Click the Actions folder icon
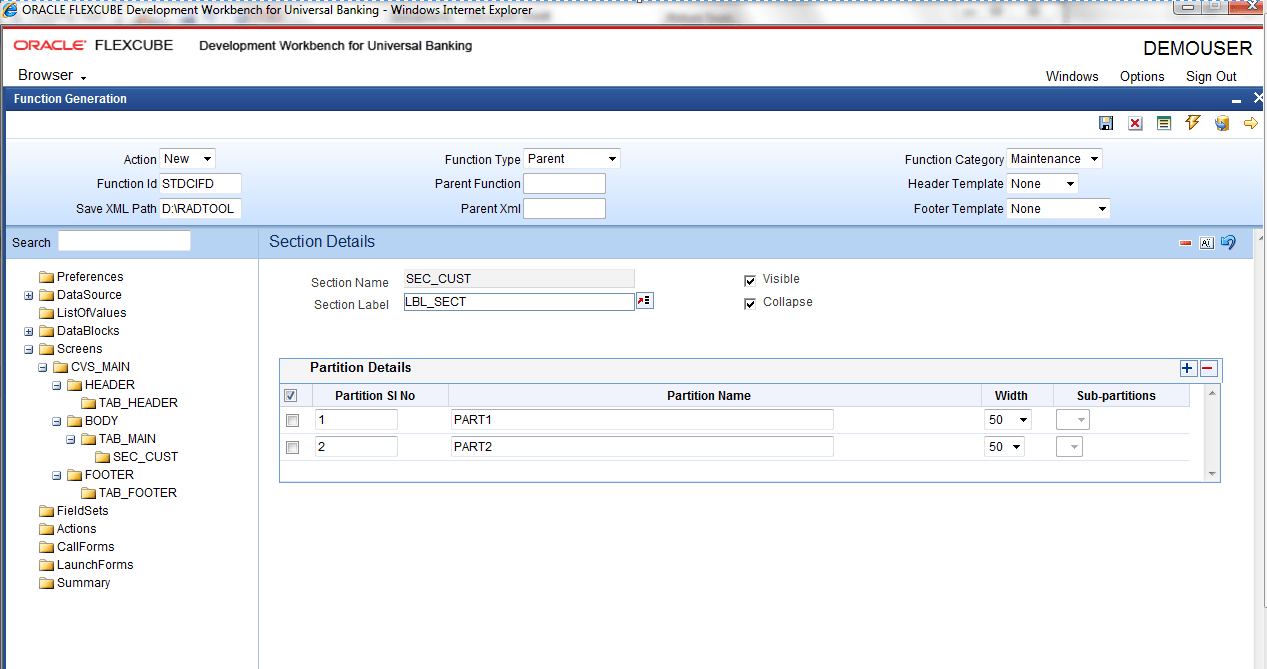Screen dimensions: 1267x669 46,529
